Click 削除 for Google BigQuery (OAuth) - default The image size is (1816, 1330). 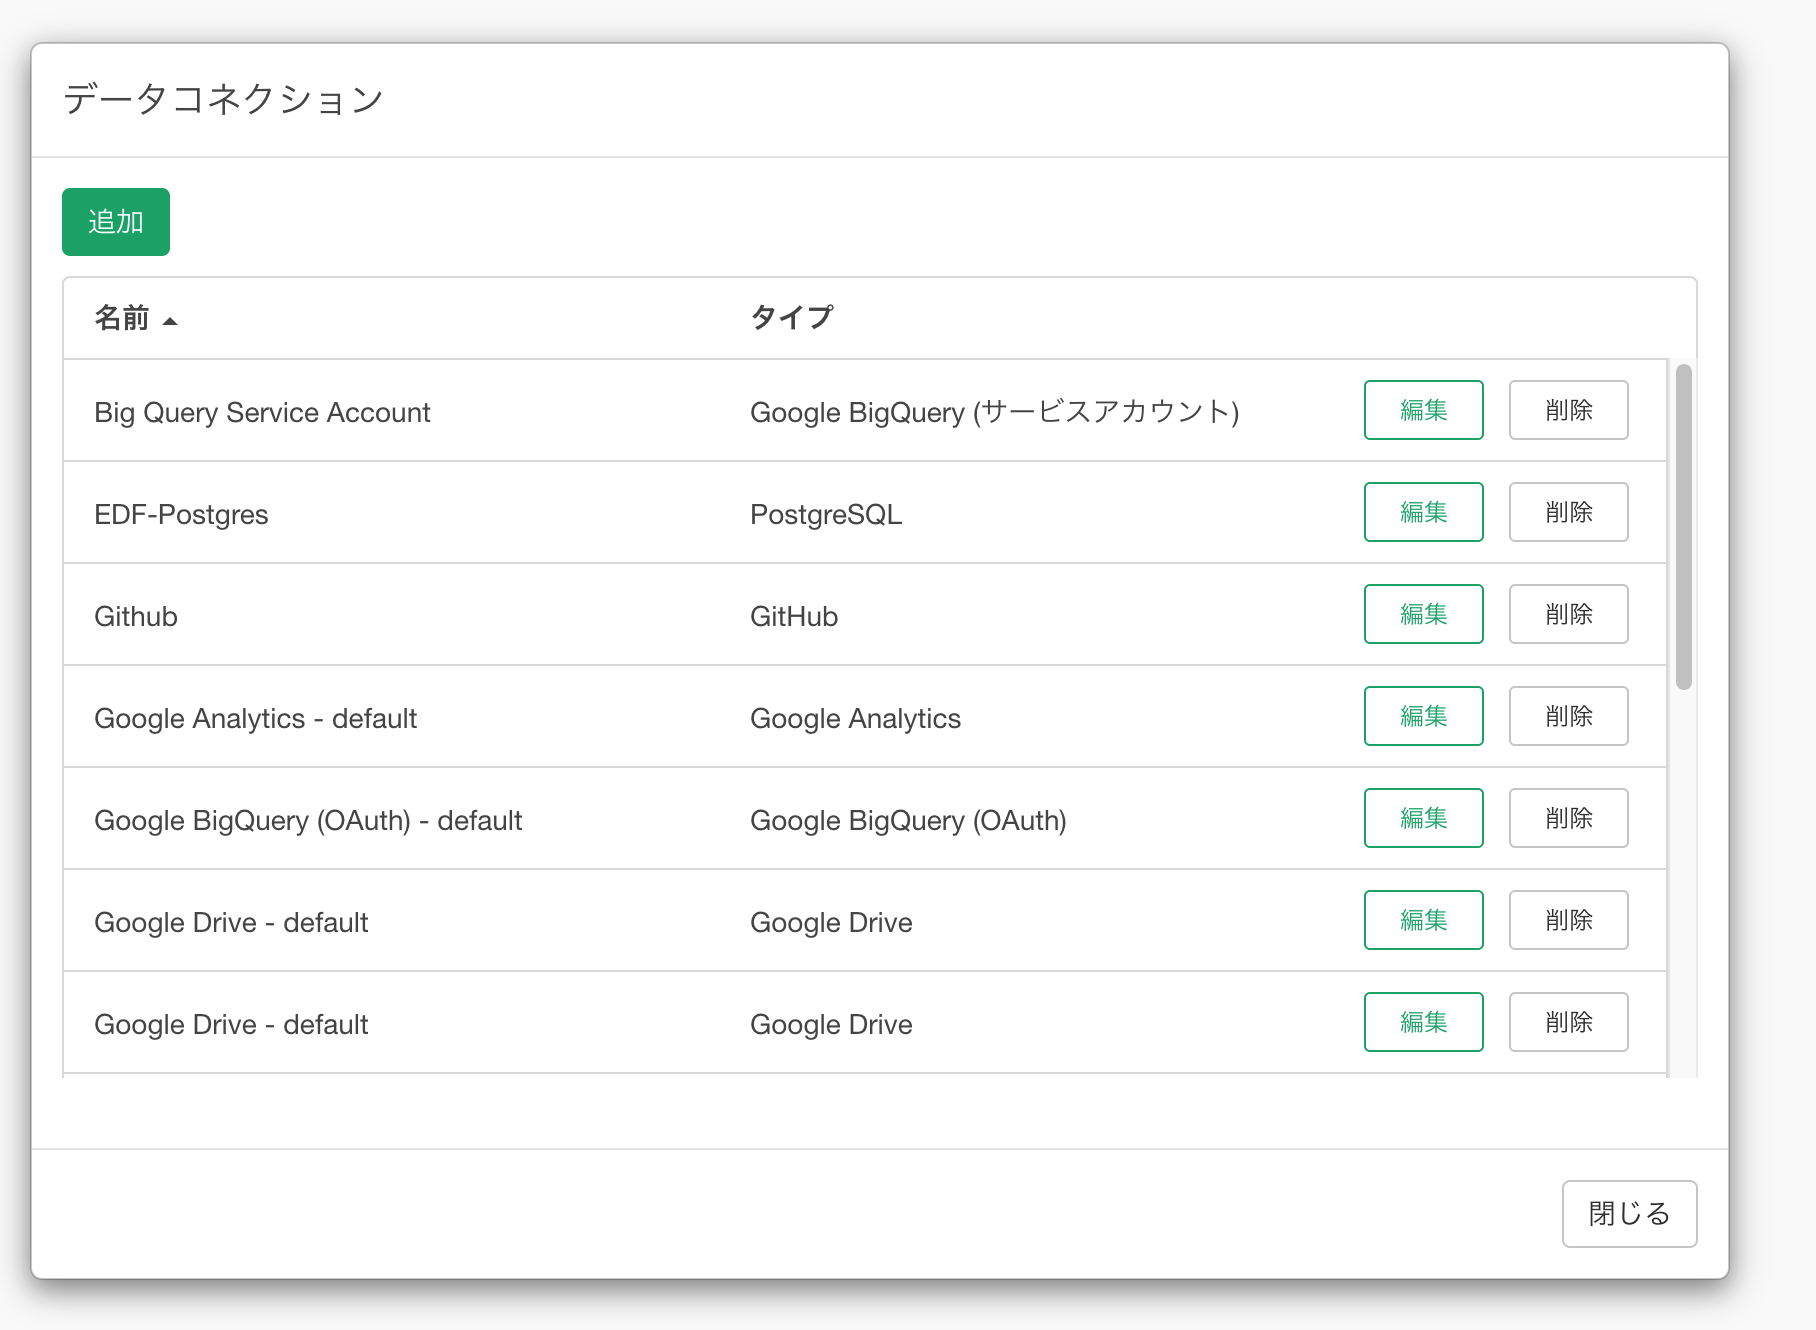coord(1568,818)
